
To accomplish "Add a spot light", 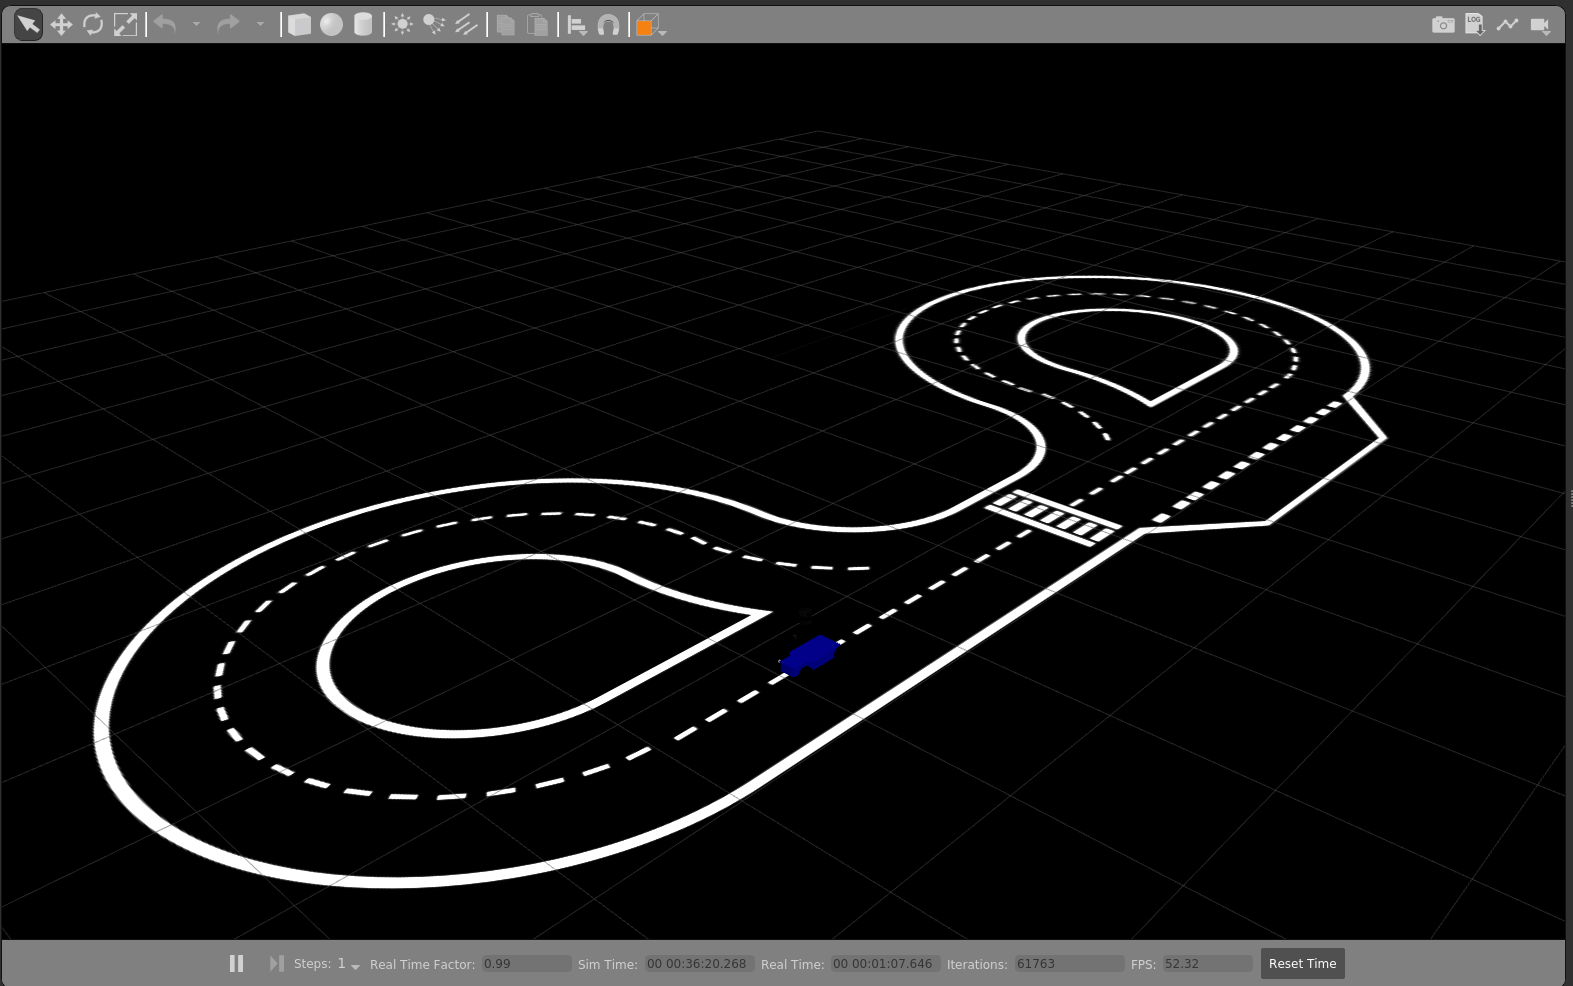I will point(434,25).
